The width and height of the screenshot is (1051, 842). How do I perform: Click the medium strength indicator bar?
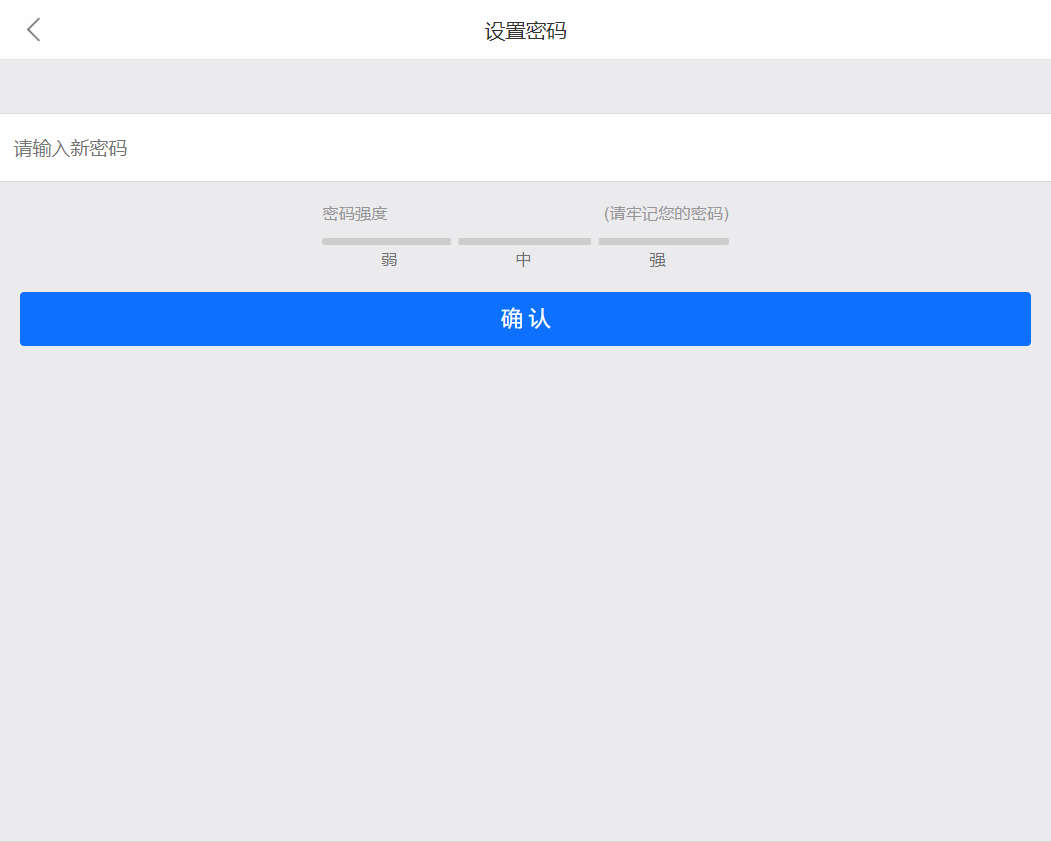[x=524, y=241]
